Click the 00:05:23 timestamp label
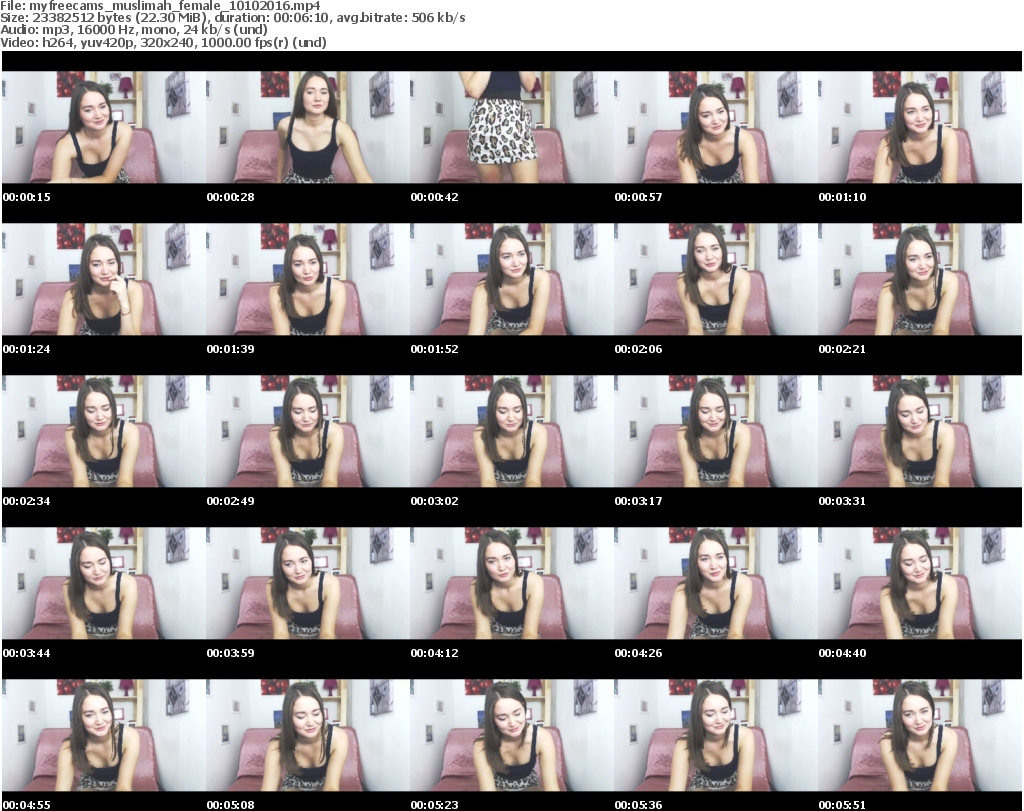 click(434, 805)
